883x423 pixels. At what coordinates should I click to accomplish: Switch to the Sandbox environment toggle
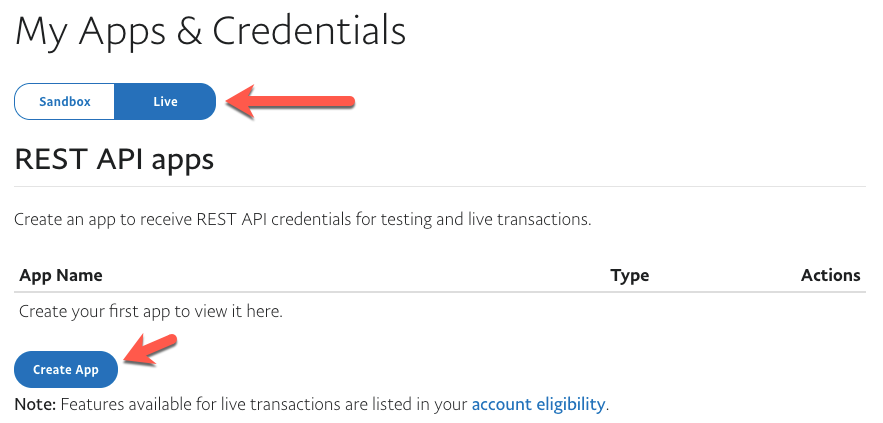(x=65, y=102)
